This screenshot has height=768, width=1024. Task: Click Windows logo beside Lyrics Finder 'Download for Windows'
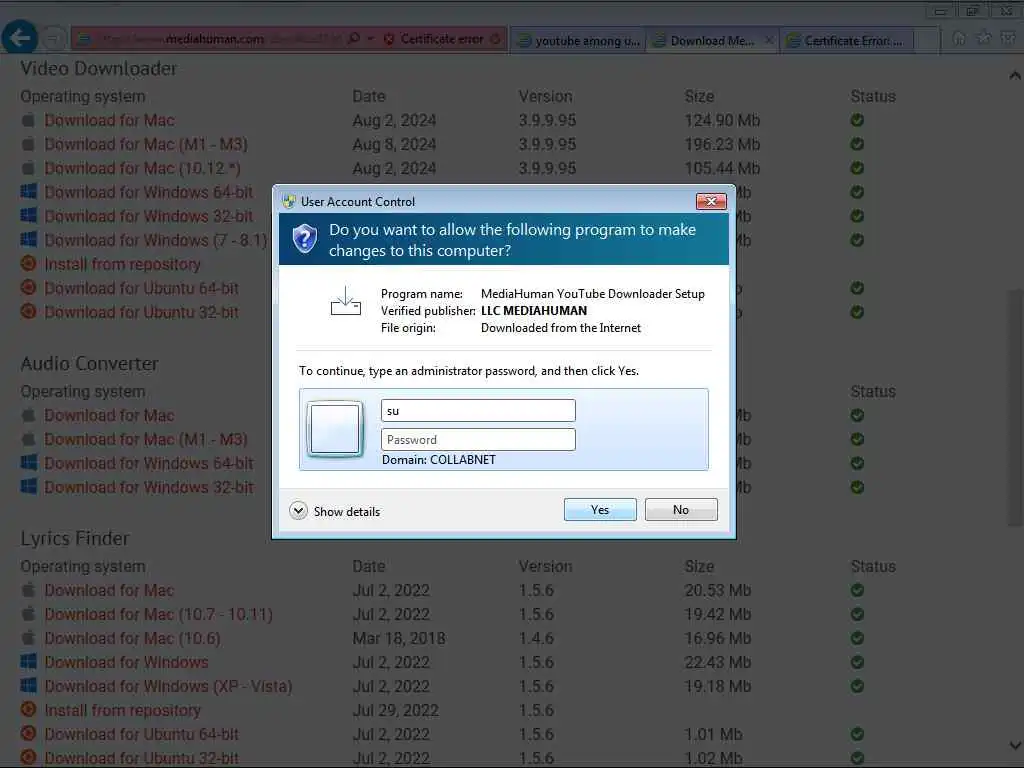(28, 662)
